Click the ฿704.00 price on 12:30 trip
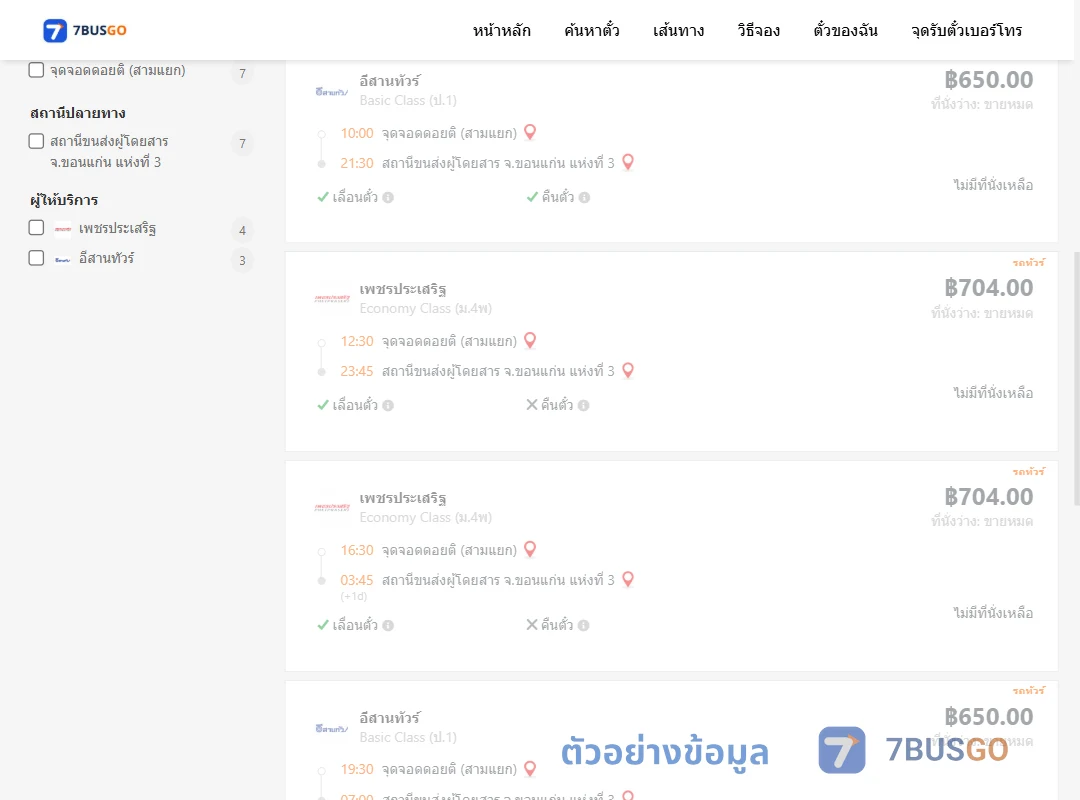 (988, 288)
